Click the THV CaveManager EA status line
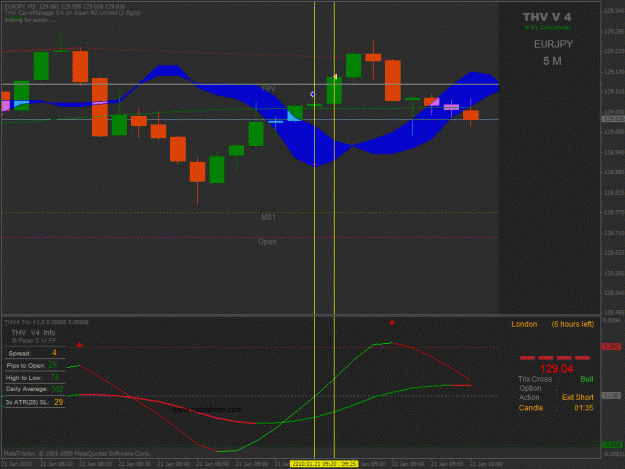Screen dimensions: 625x469 pyautogui.click(x=72, y=13)
